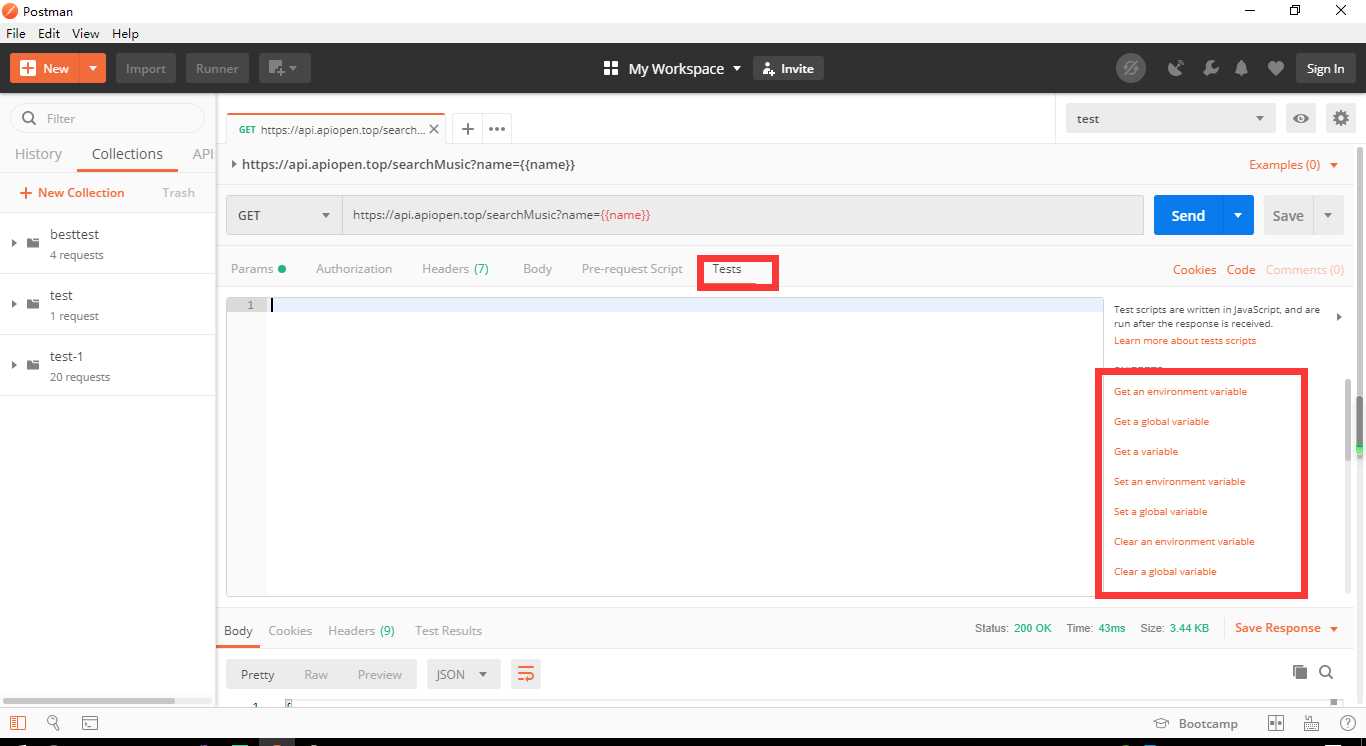
Task: Add a new request tab
Action: pos(467,129)
